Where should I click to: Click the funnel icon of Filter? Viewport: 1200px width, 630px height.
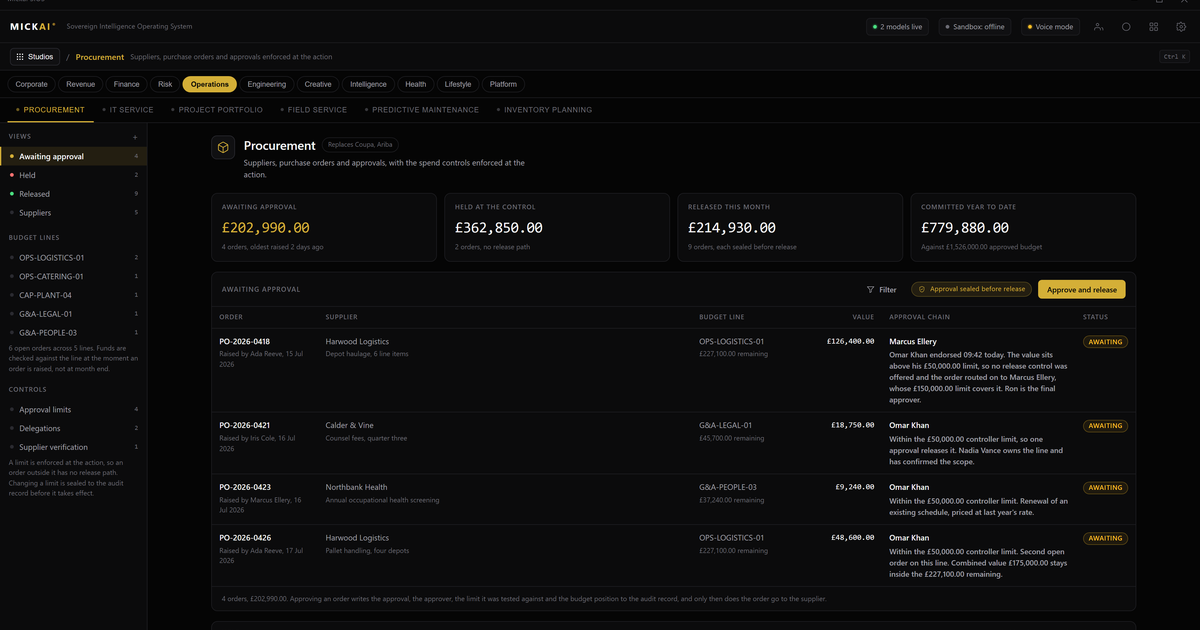click(871, 289)
